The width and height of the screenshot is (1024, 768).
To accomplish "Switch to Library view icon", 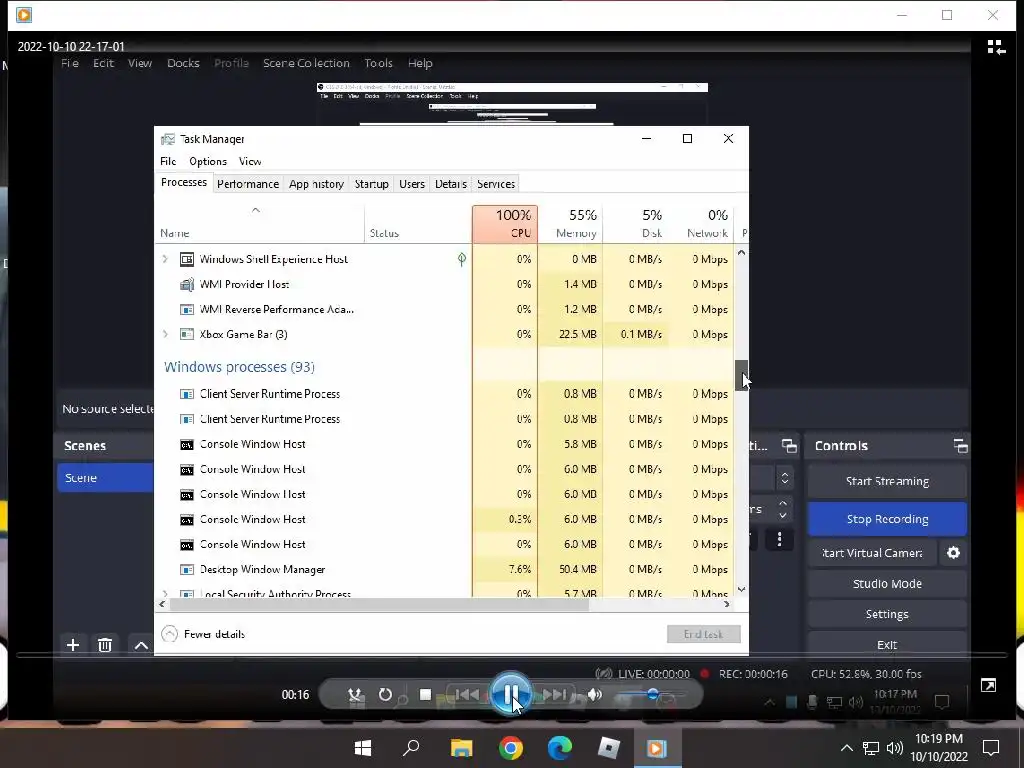I will 996,47.
